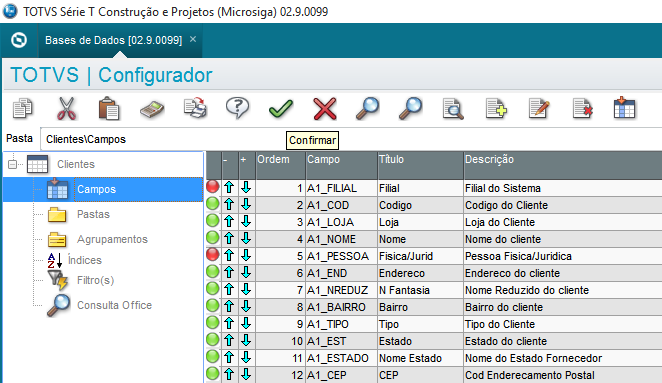Screen dimensions: 662x383
Task: Click the add new document icon
Action: [x=496, y=109]
